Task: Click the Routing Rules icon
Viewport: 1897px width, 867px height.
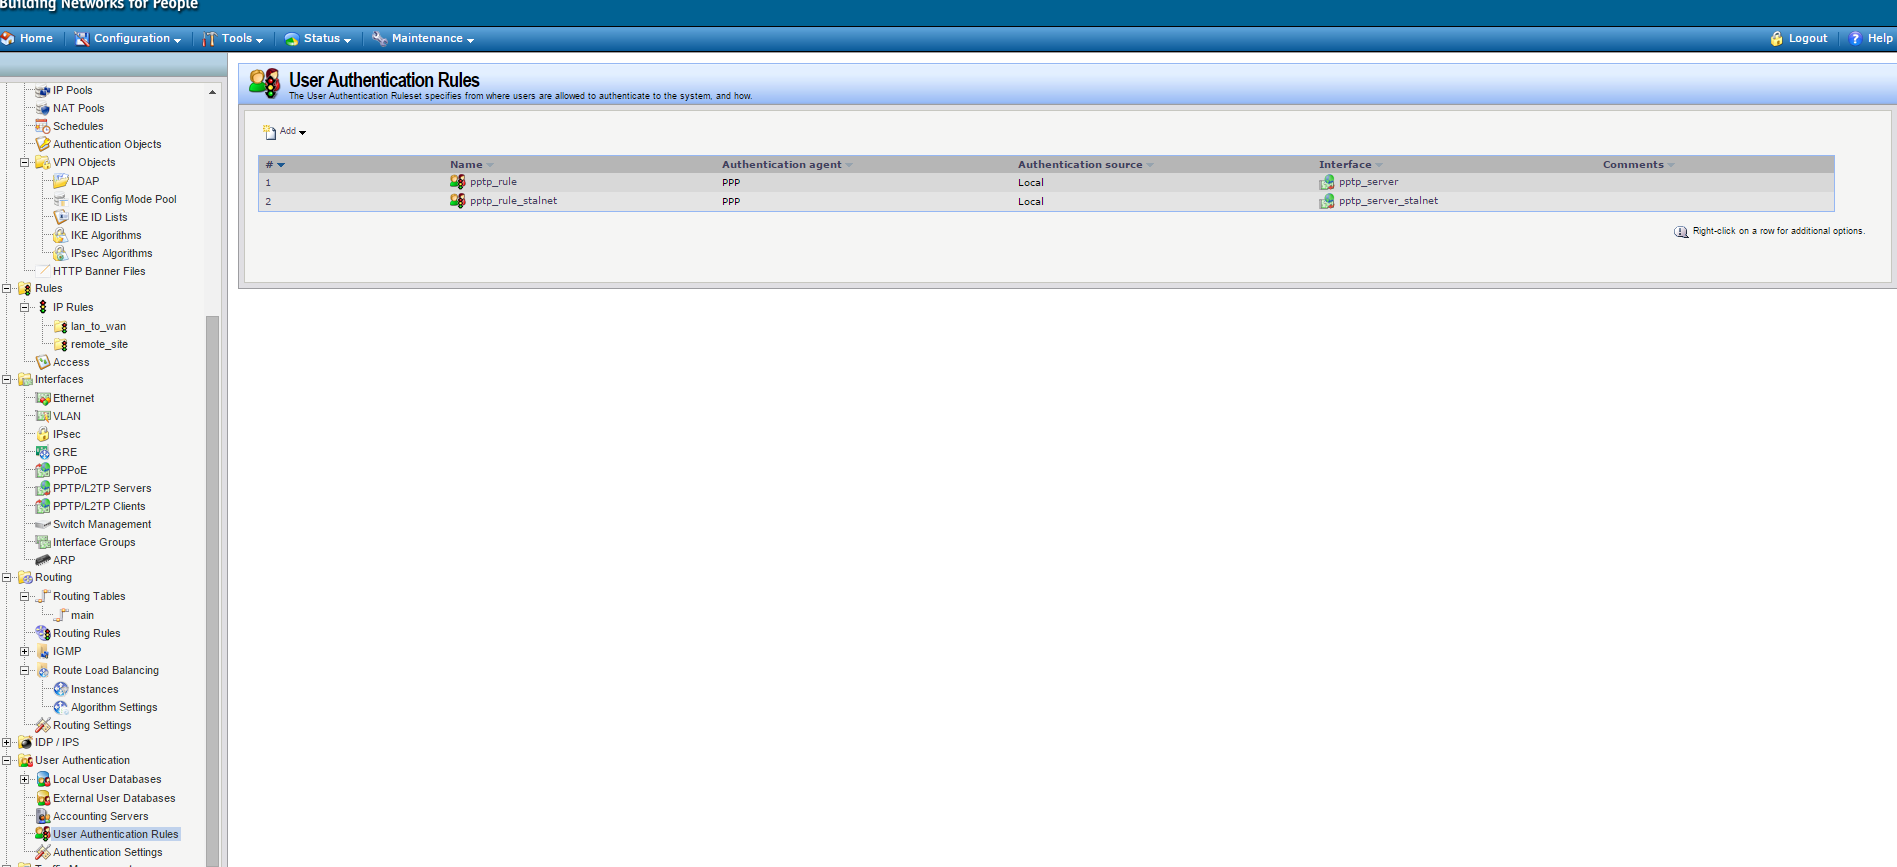Action: coord(43,633)
